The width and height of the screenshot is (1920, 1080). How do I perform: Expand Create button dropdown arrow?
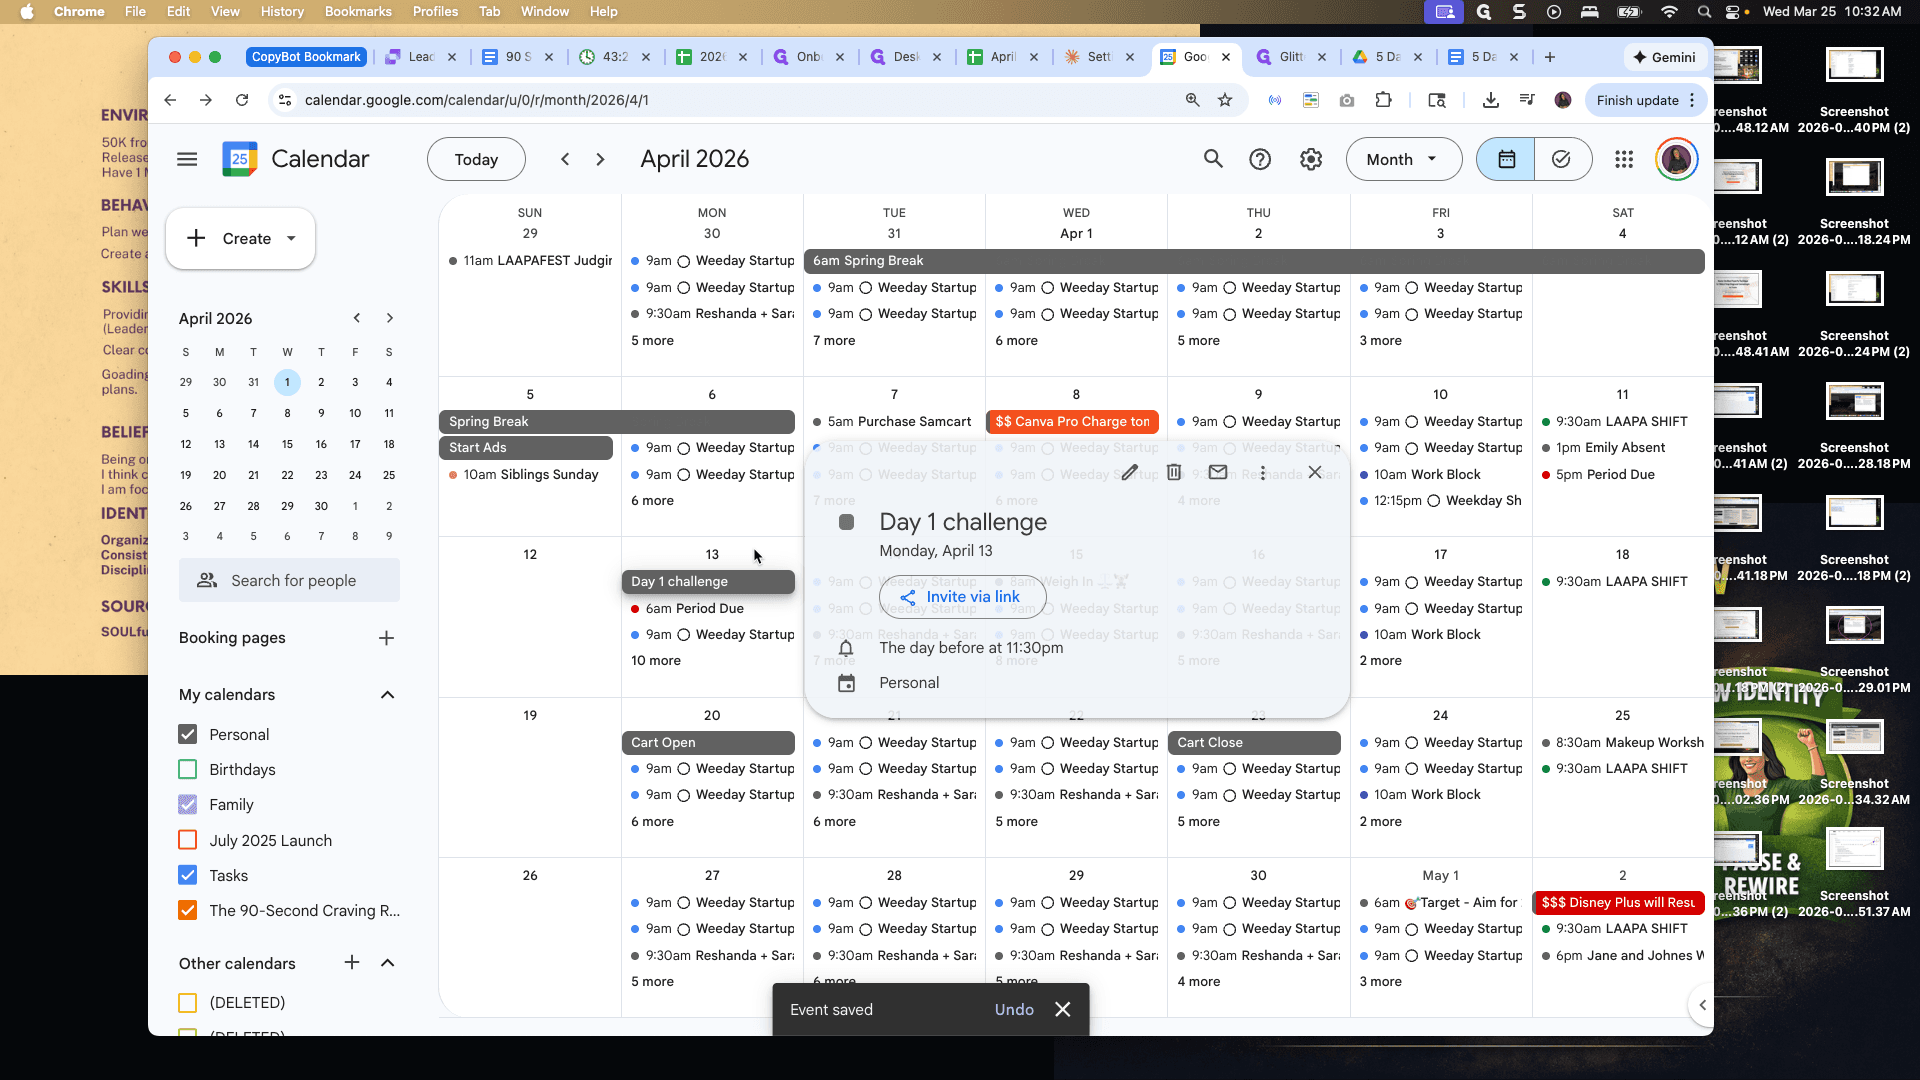(x=291, y=238)
